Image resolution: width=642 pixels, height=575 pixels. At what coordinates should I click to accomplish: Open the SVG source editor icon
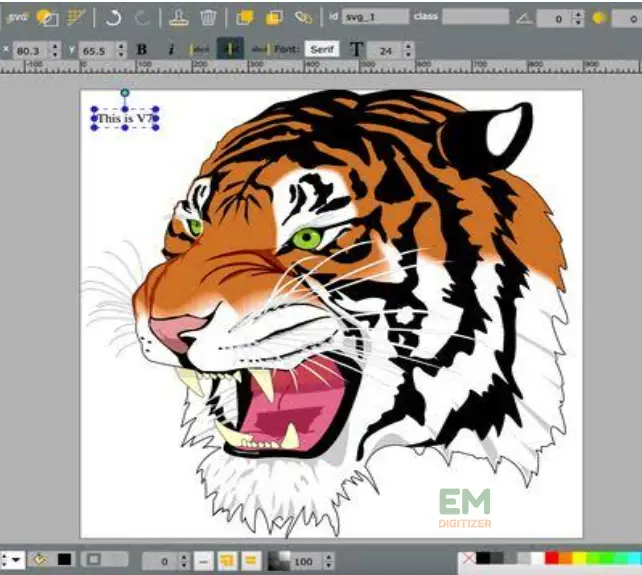click(x=17, y=17)
